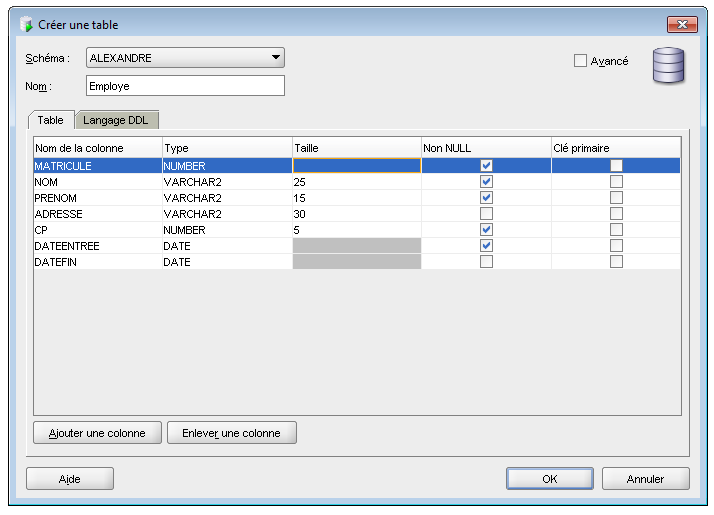Enable the Avancé checkbox
714x515 pixels.
pyautogui.click(x=580, y=61)
